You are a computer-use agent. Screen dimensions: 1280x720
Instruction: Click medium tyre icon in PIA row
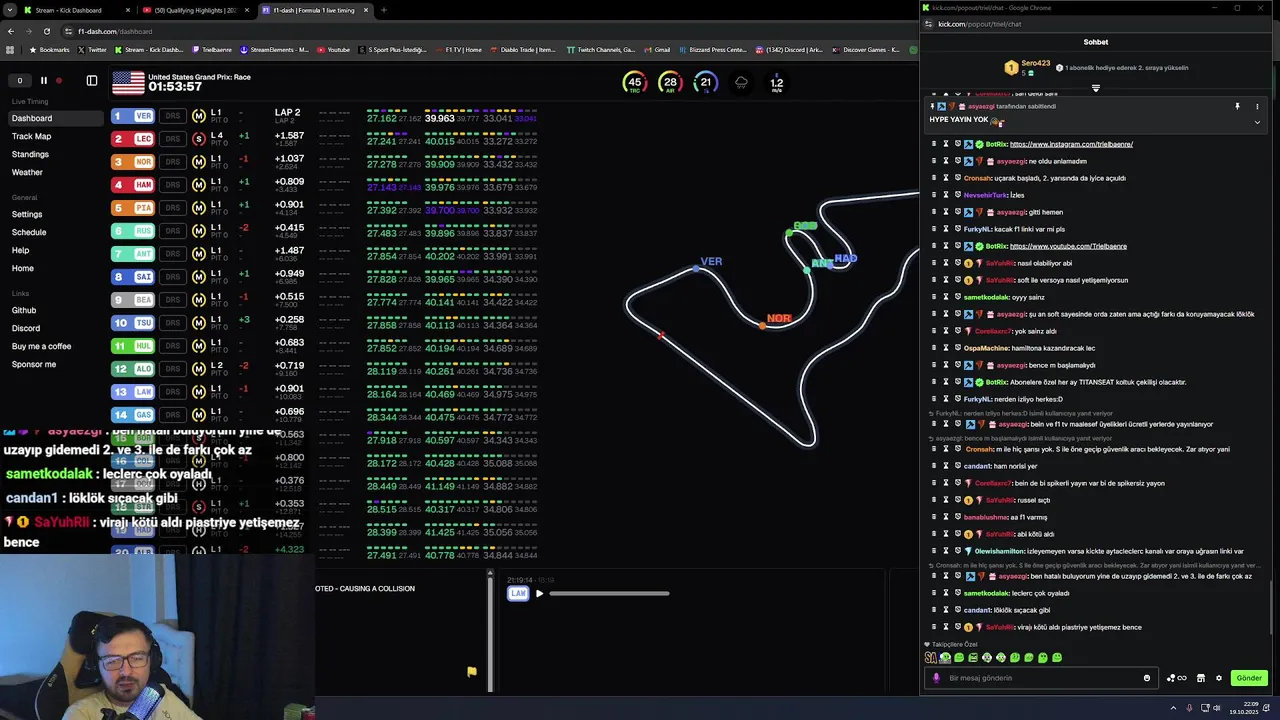coord(199,208)
